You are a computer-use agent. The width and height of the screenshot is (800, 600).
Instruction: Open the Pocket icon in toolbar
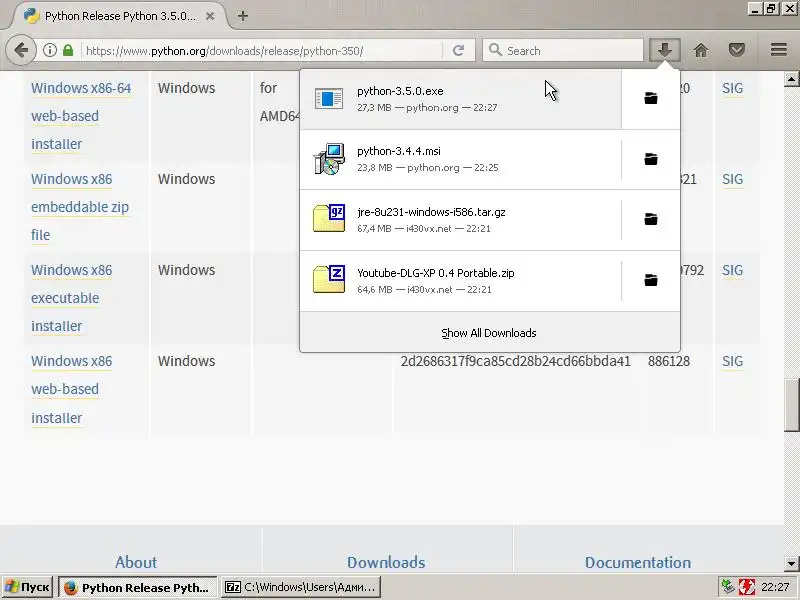(736, 50)
